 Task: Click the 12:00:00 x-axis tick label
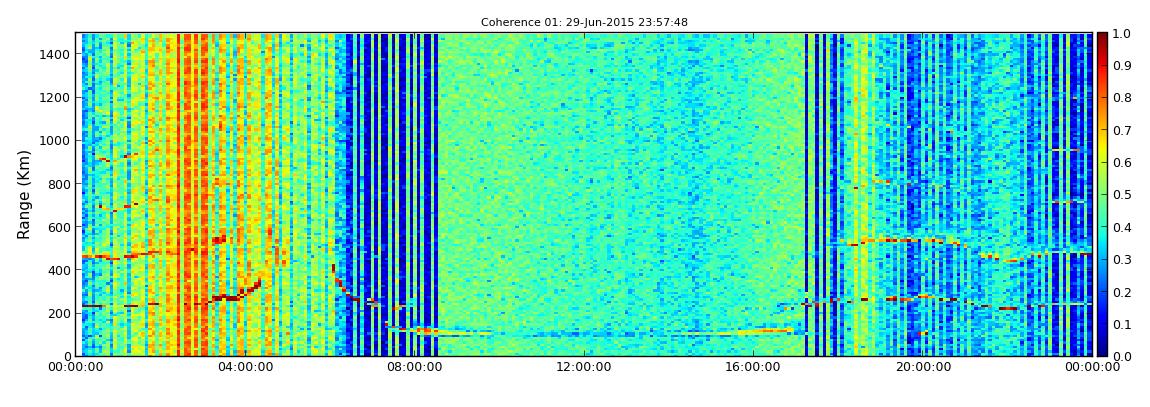click(584, 367)
